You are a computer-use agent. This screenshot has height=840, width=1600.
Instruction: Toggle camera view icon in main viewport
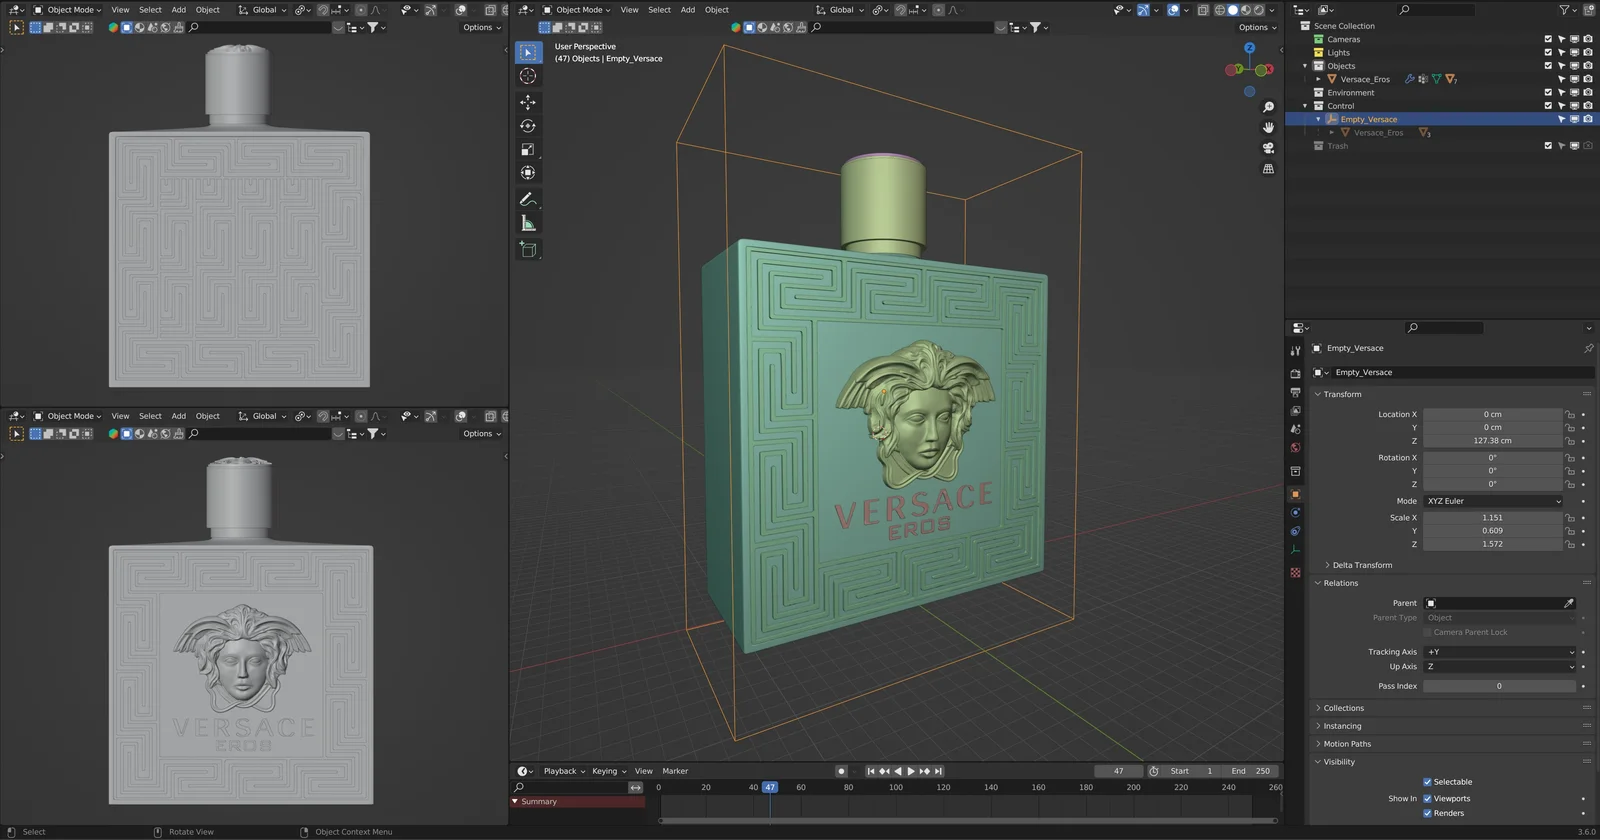1268,148
